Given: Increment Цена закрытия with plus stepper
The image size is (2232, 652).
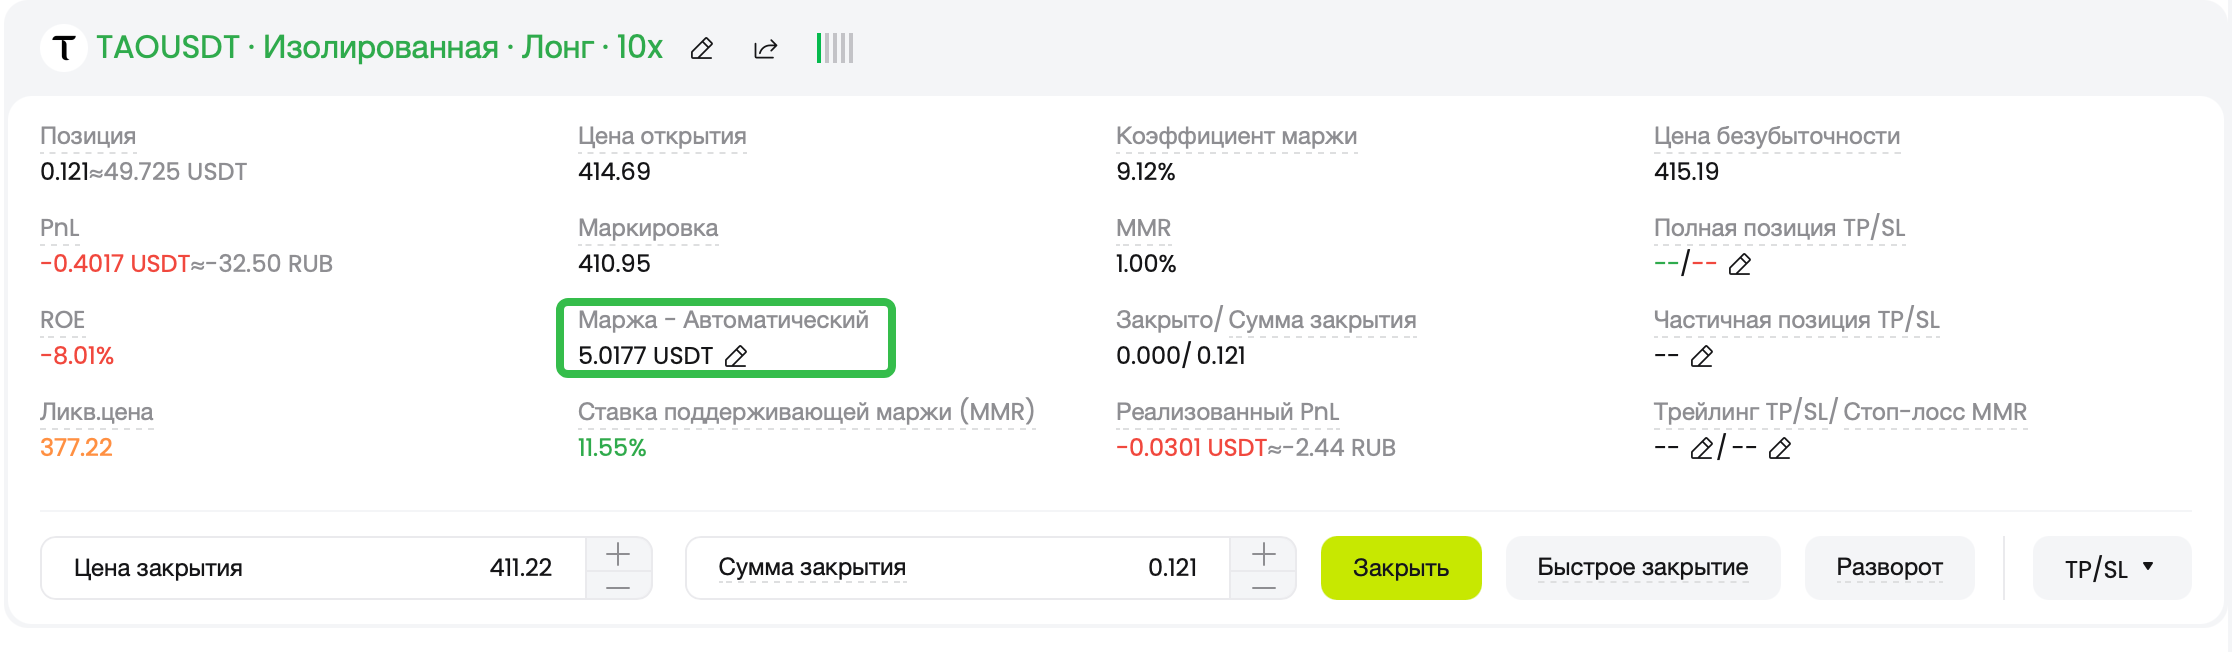Looking at the screenshot, I should click(617, 550).
